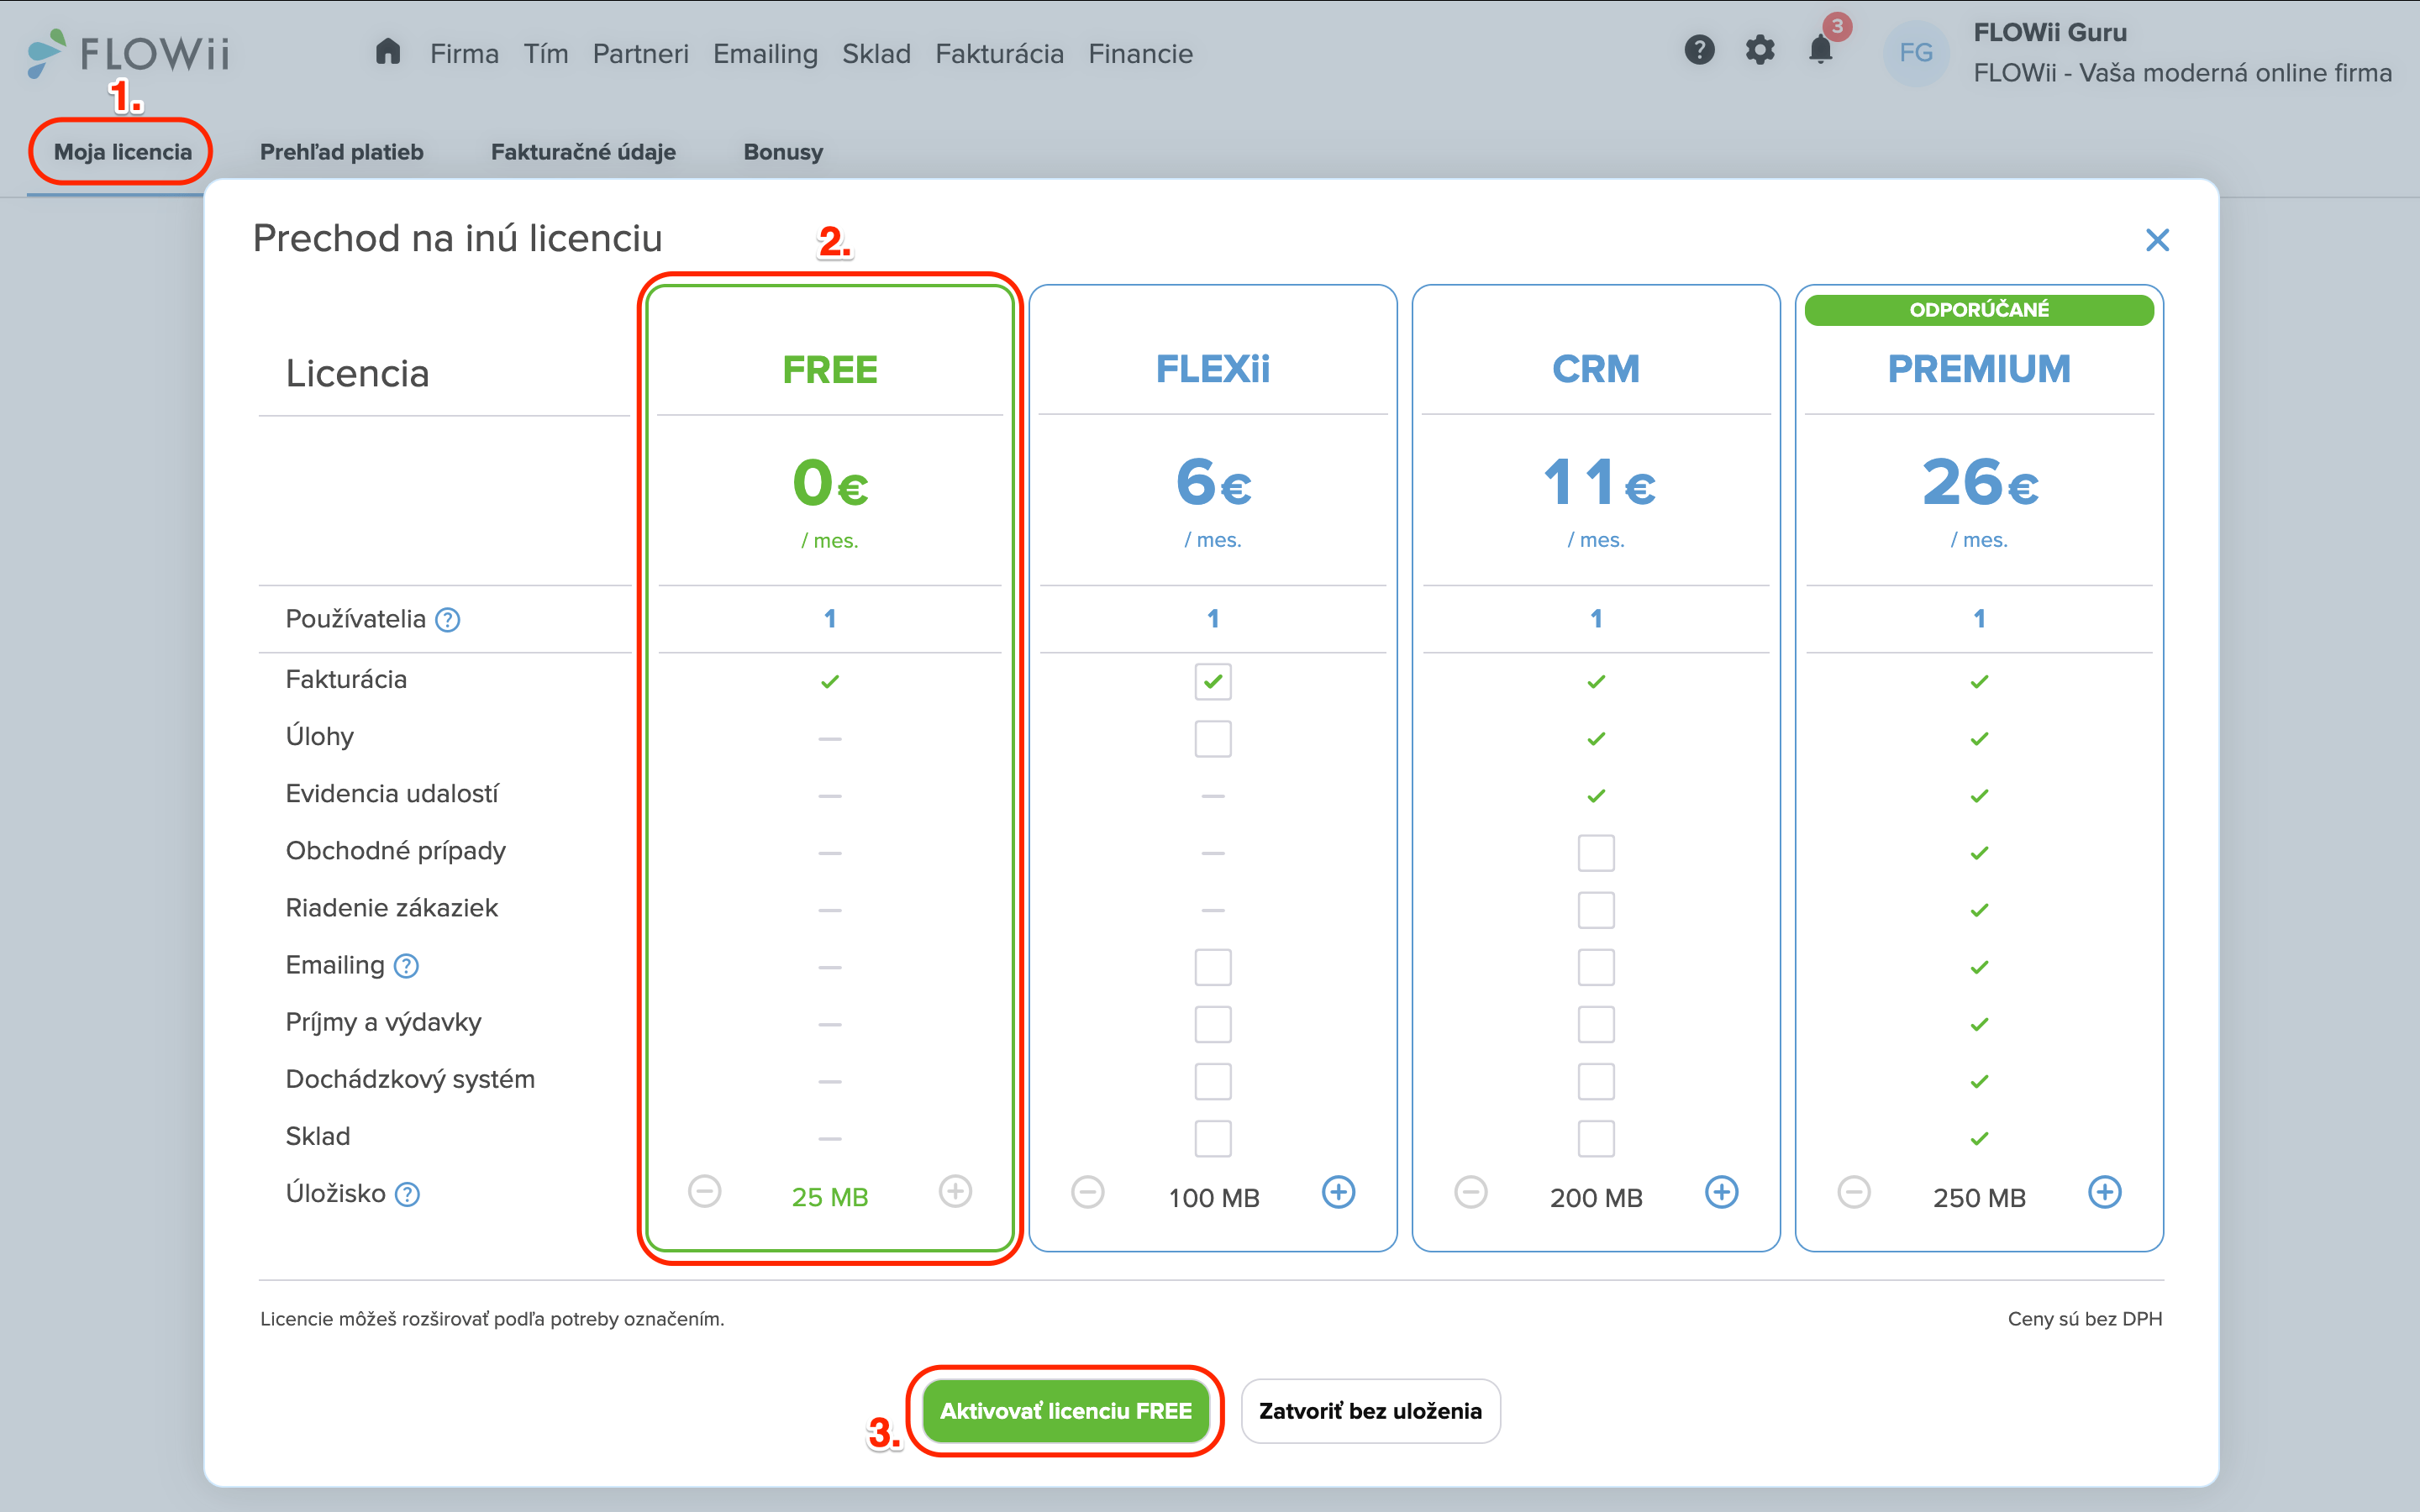Open the Fakturácia menu
The height and width of the screenshot is (1512, 2420).
point(999,54)
